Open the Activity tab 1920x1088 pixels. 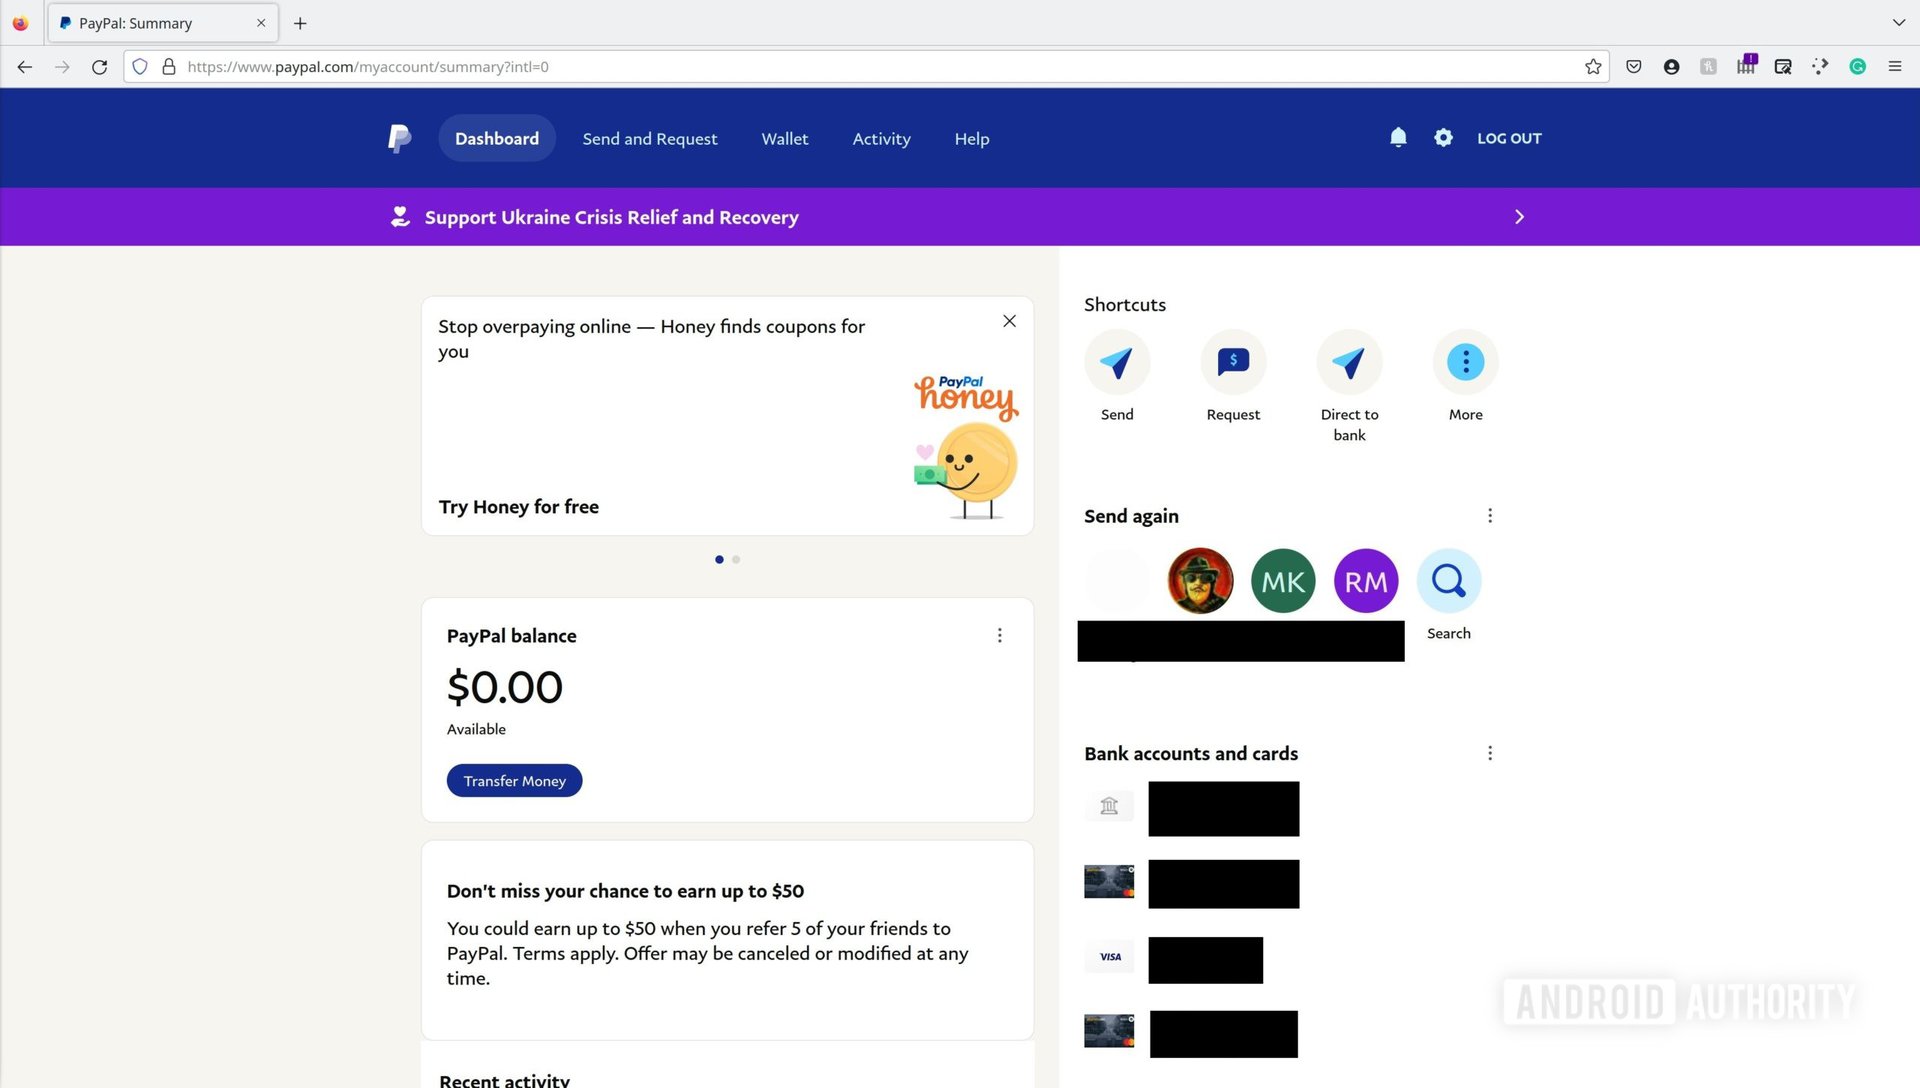coord(881,137)
